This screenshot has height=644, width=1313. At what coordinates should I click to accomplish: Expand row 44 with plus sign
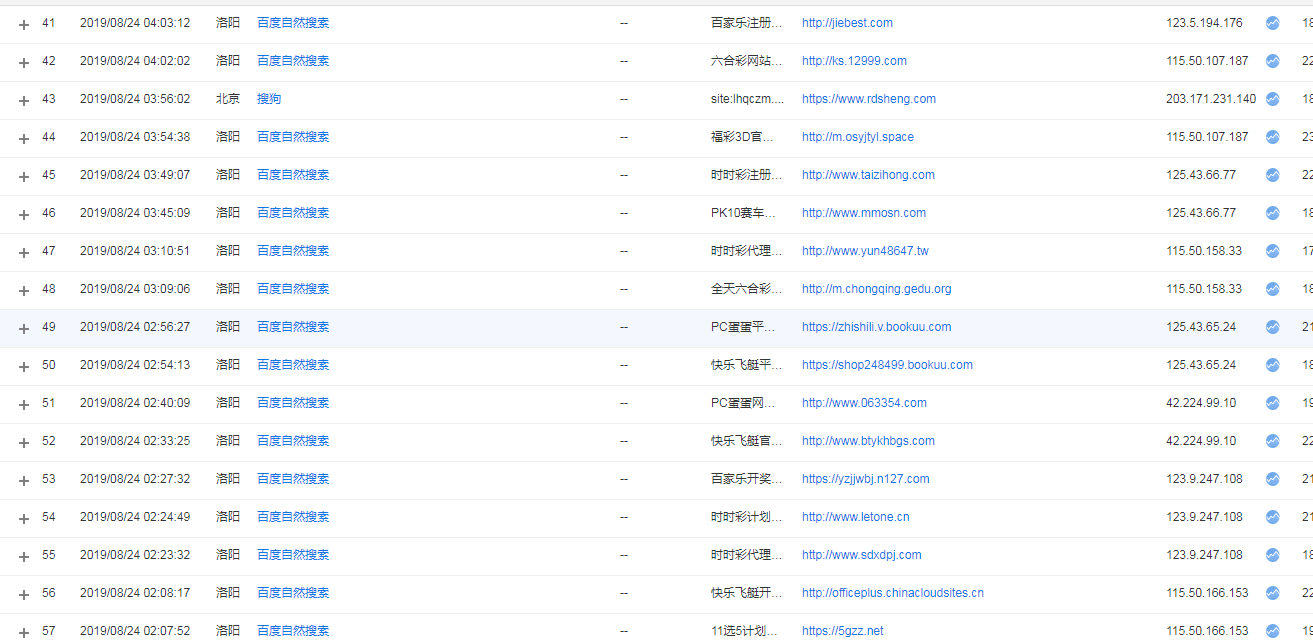[24, 138]
